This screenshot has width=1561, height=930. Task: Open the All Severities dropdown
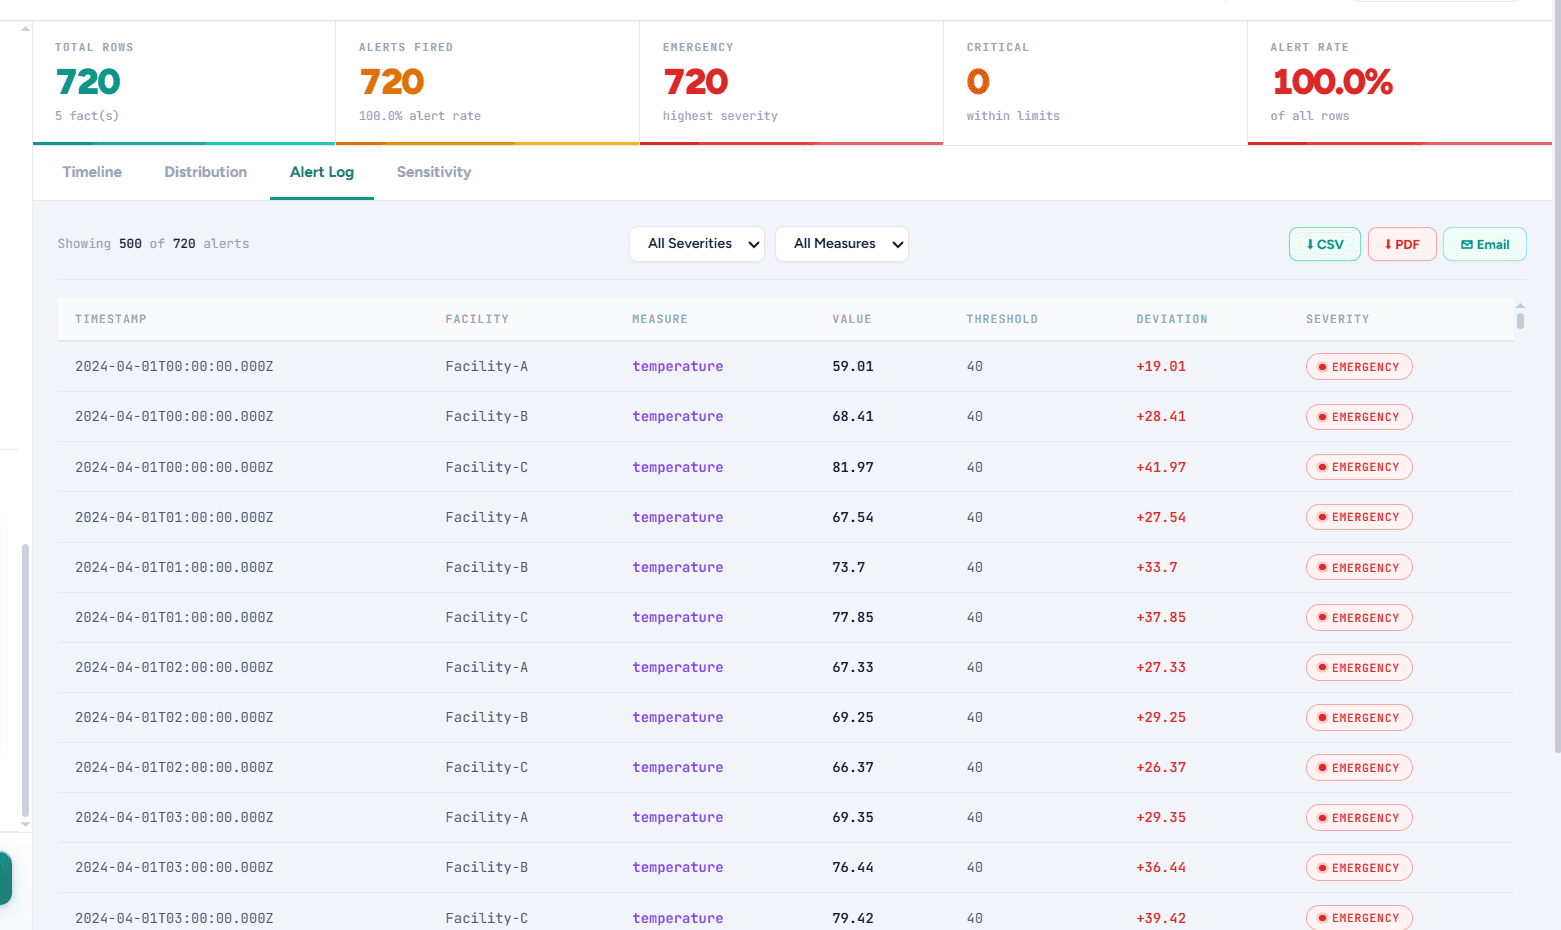pos(696,243)
